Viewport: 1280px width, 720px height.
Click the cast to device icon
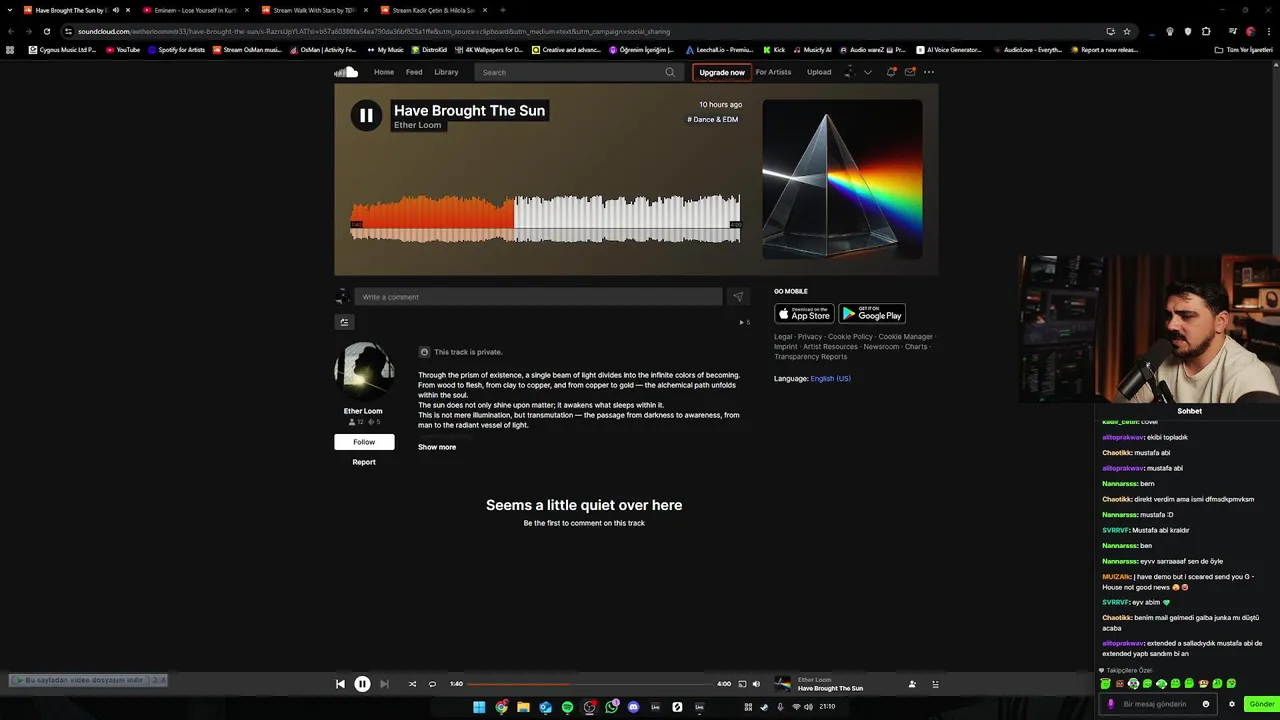(742, 684)
